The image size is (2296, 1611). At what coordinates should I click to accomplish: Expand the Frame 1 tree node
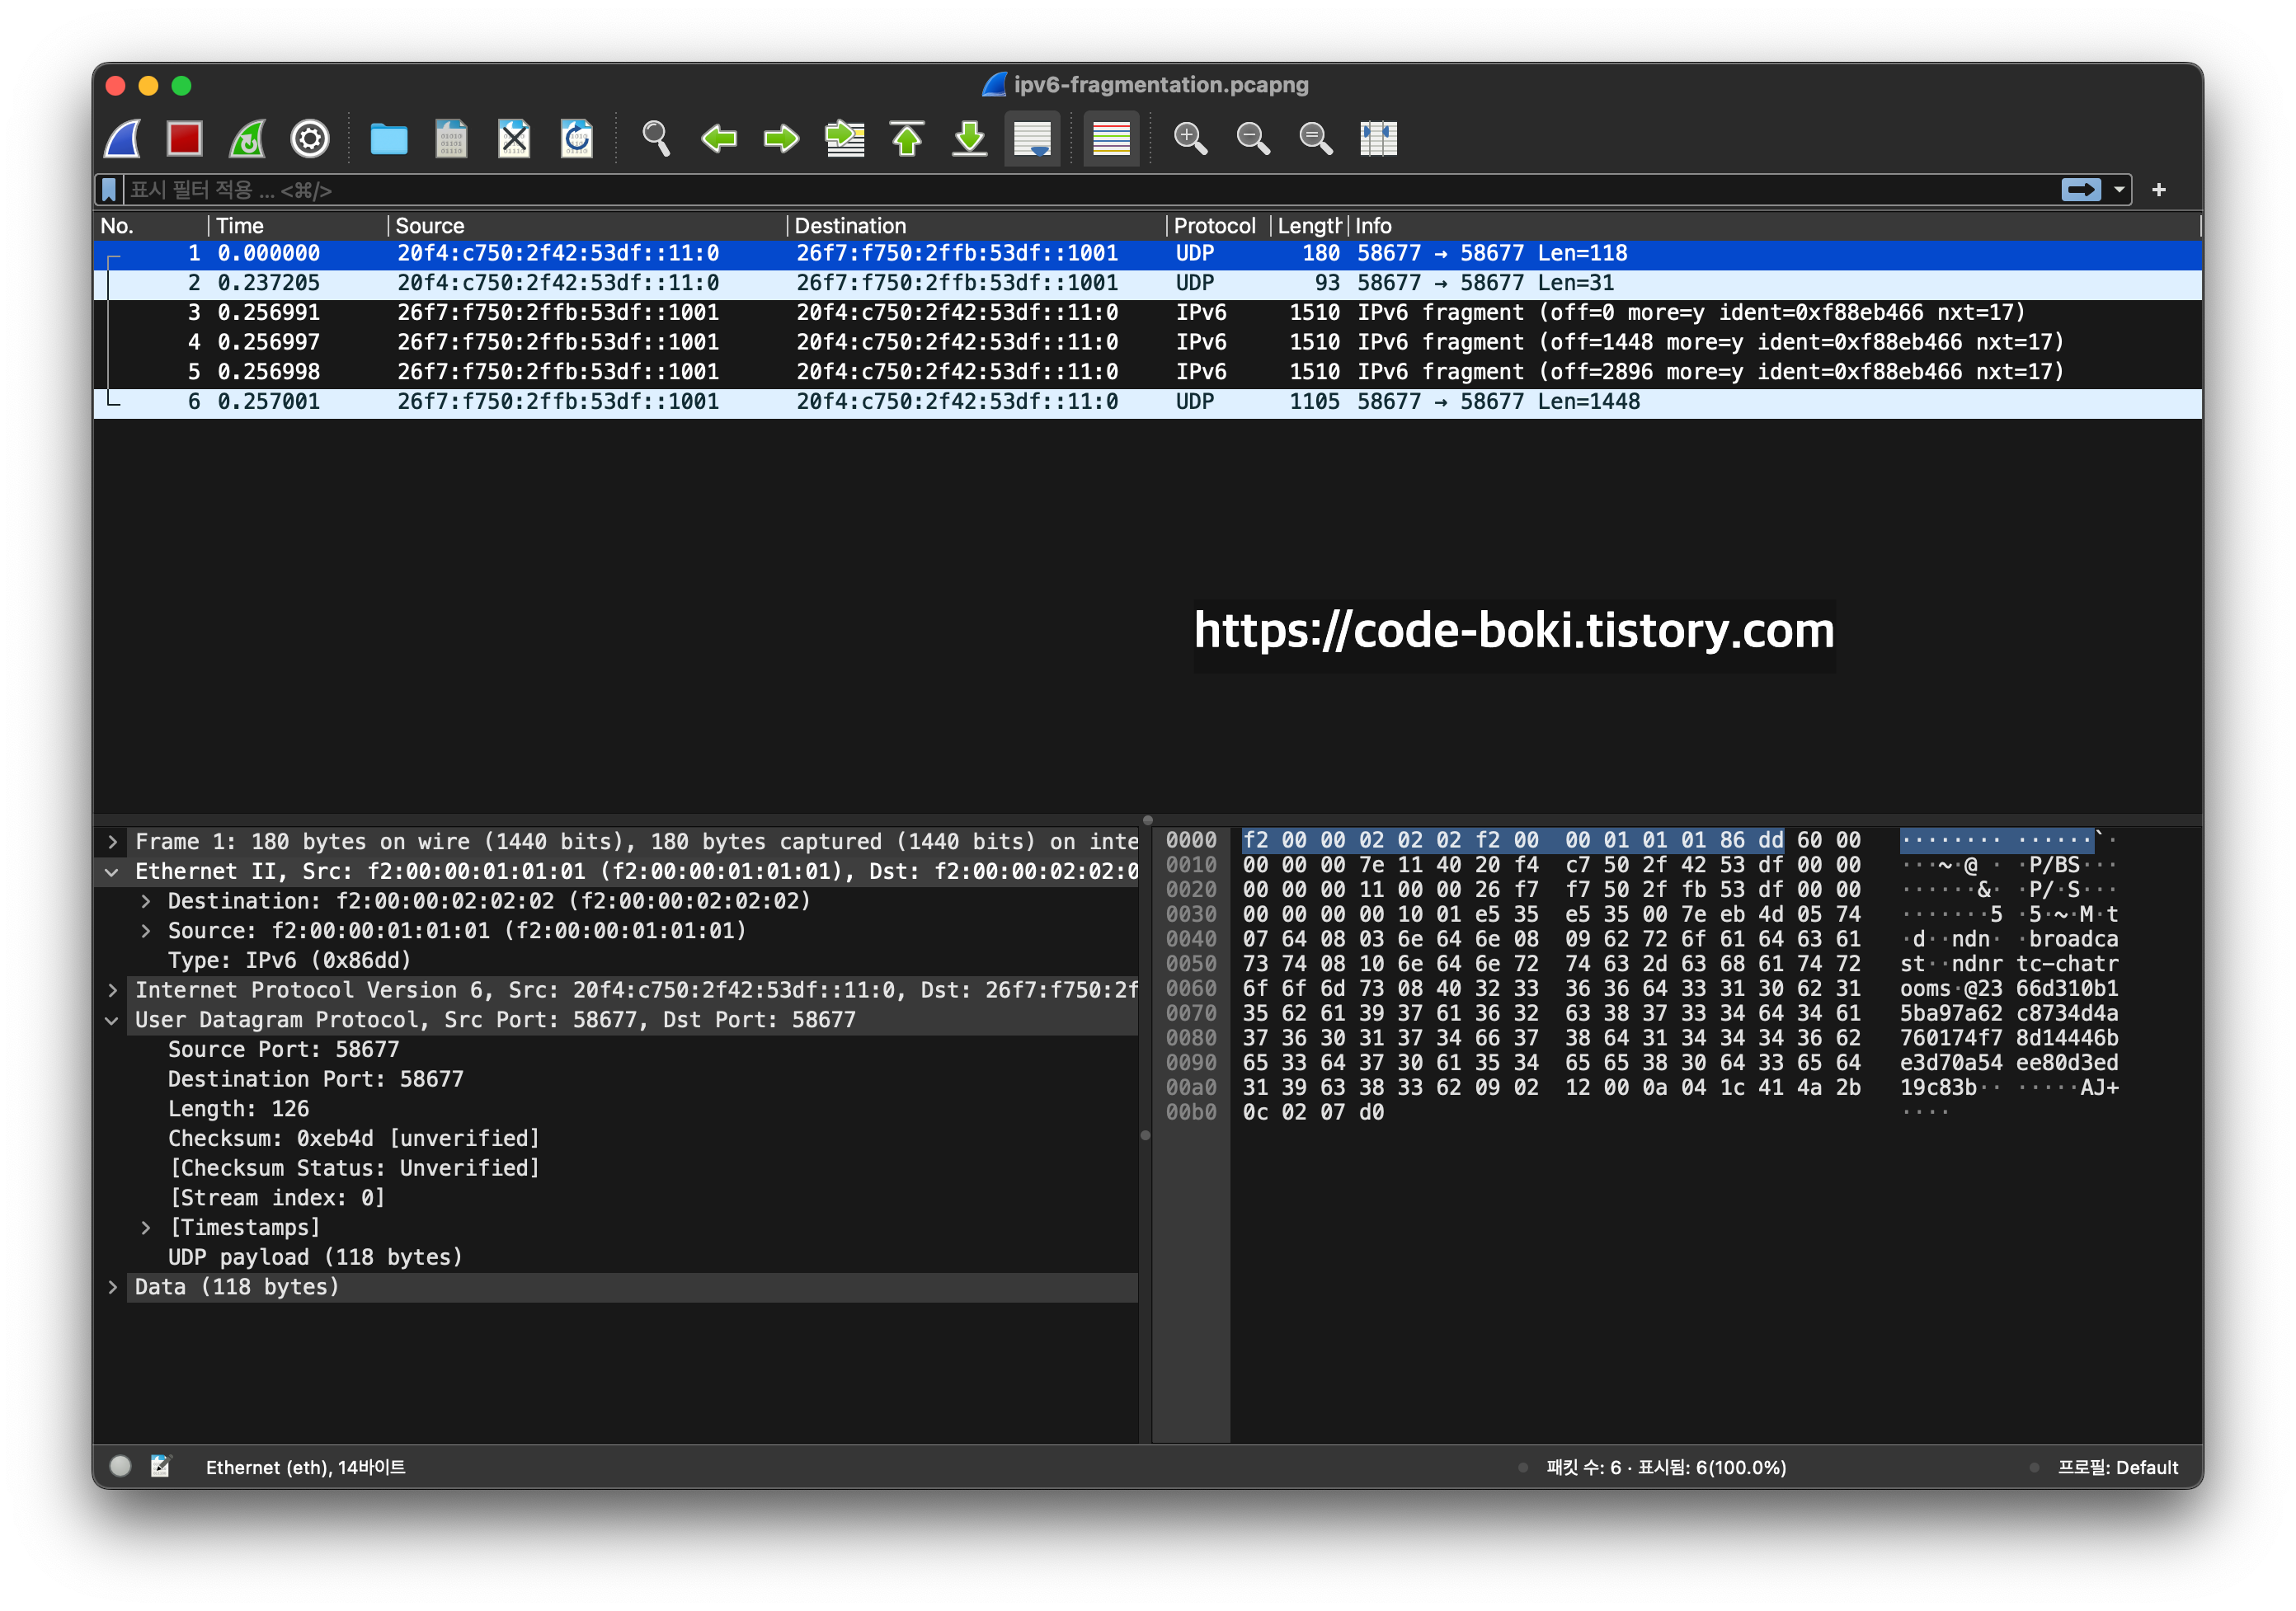(x=112, y=842)
